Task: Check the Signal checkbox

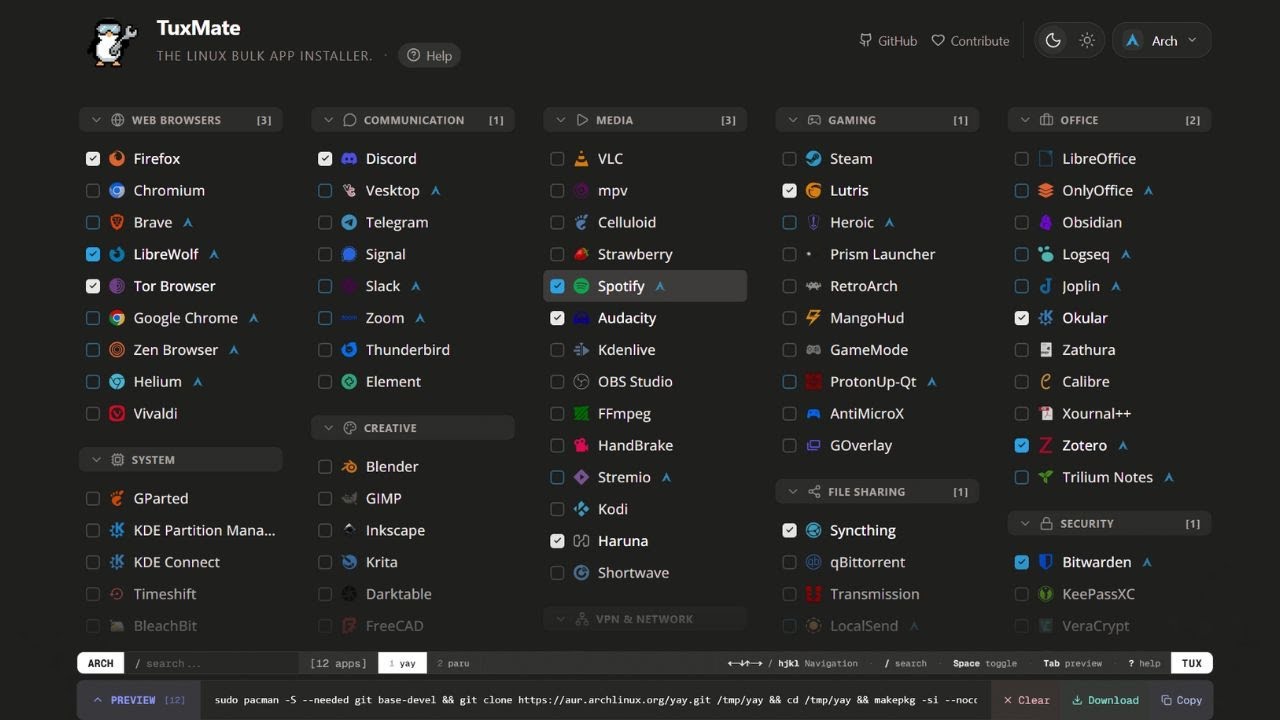Action: pyautogui.click(x=325, y=255)
